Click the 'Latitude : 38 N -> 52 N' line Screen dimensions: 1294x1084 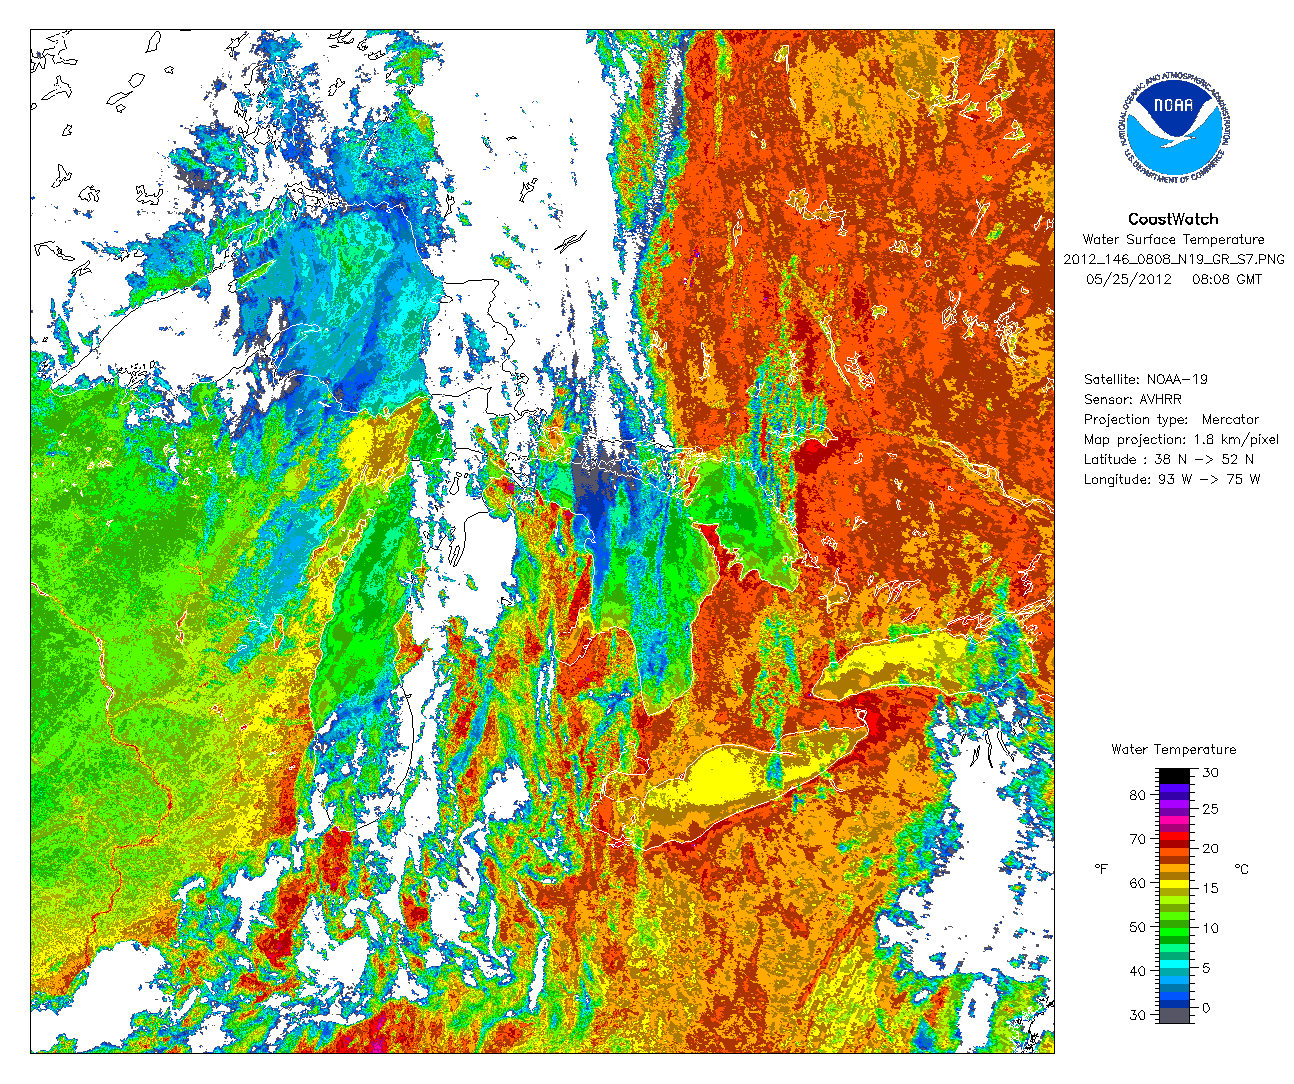coord(1169,460)
